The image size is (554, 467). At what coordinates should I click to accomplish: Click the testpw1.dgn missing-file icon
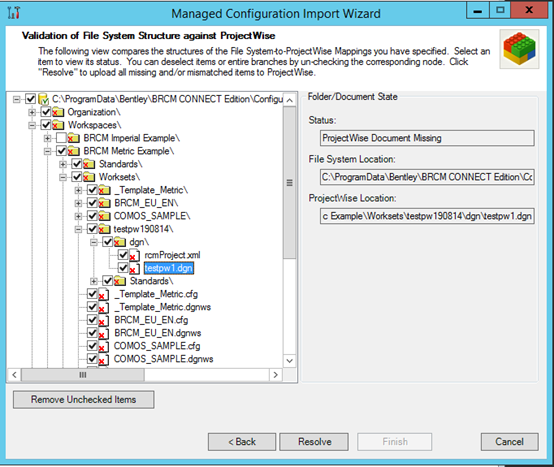pyautogui.click(x=135, y=268)
